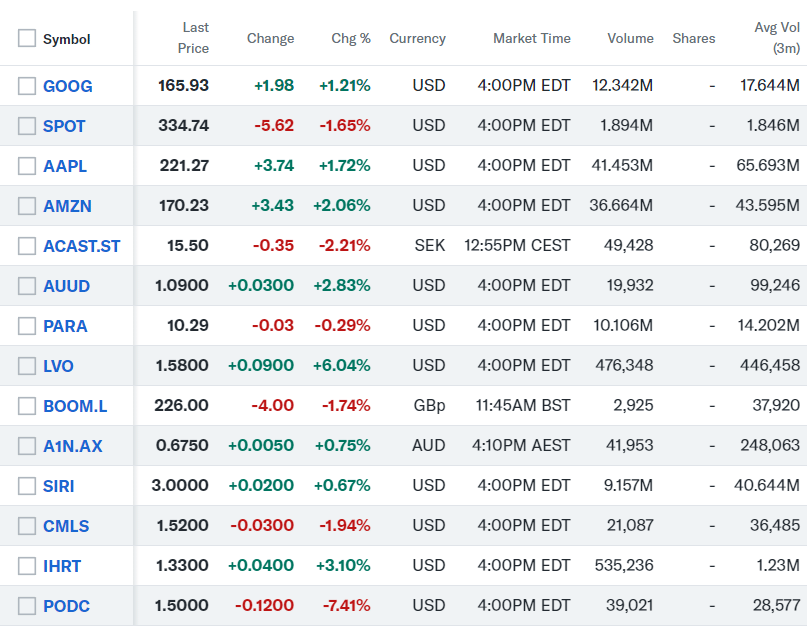Tick the select-all checkbox beside Symbol header

coord(26,39)
